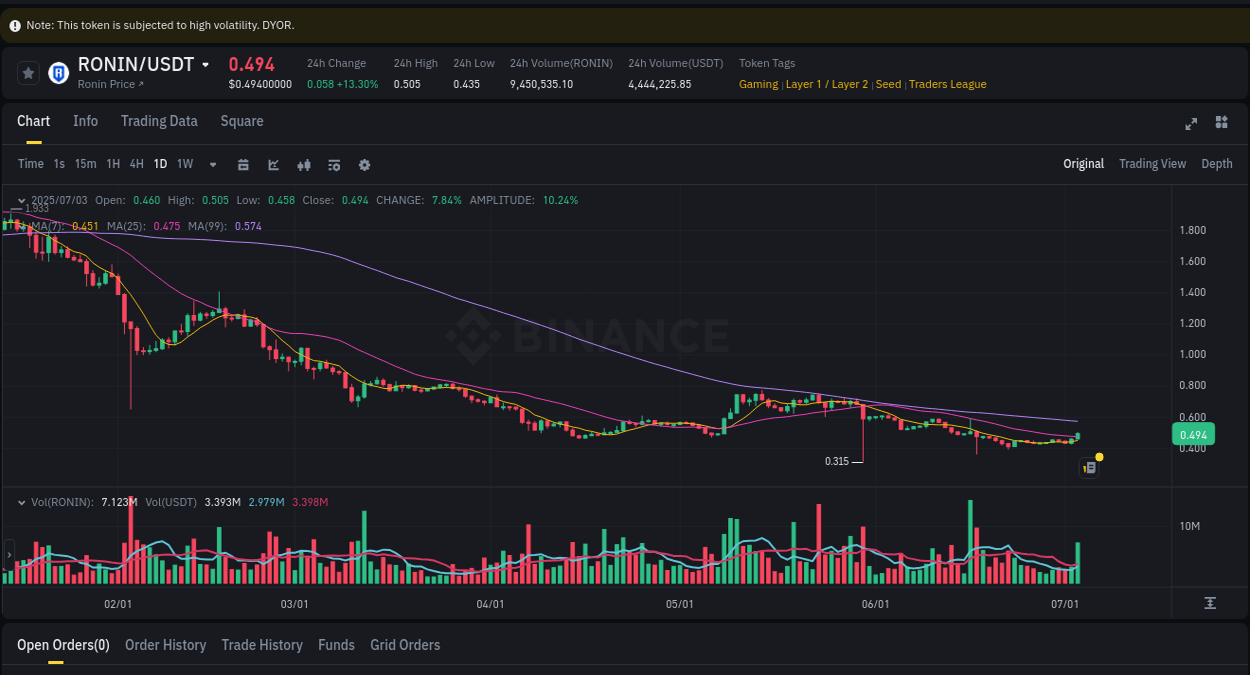The image size is (1250, 675).
Task: Switch to the Trading Data tab
Action: [159, 121]
